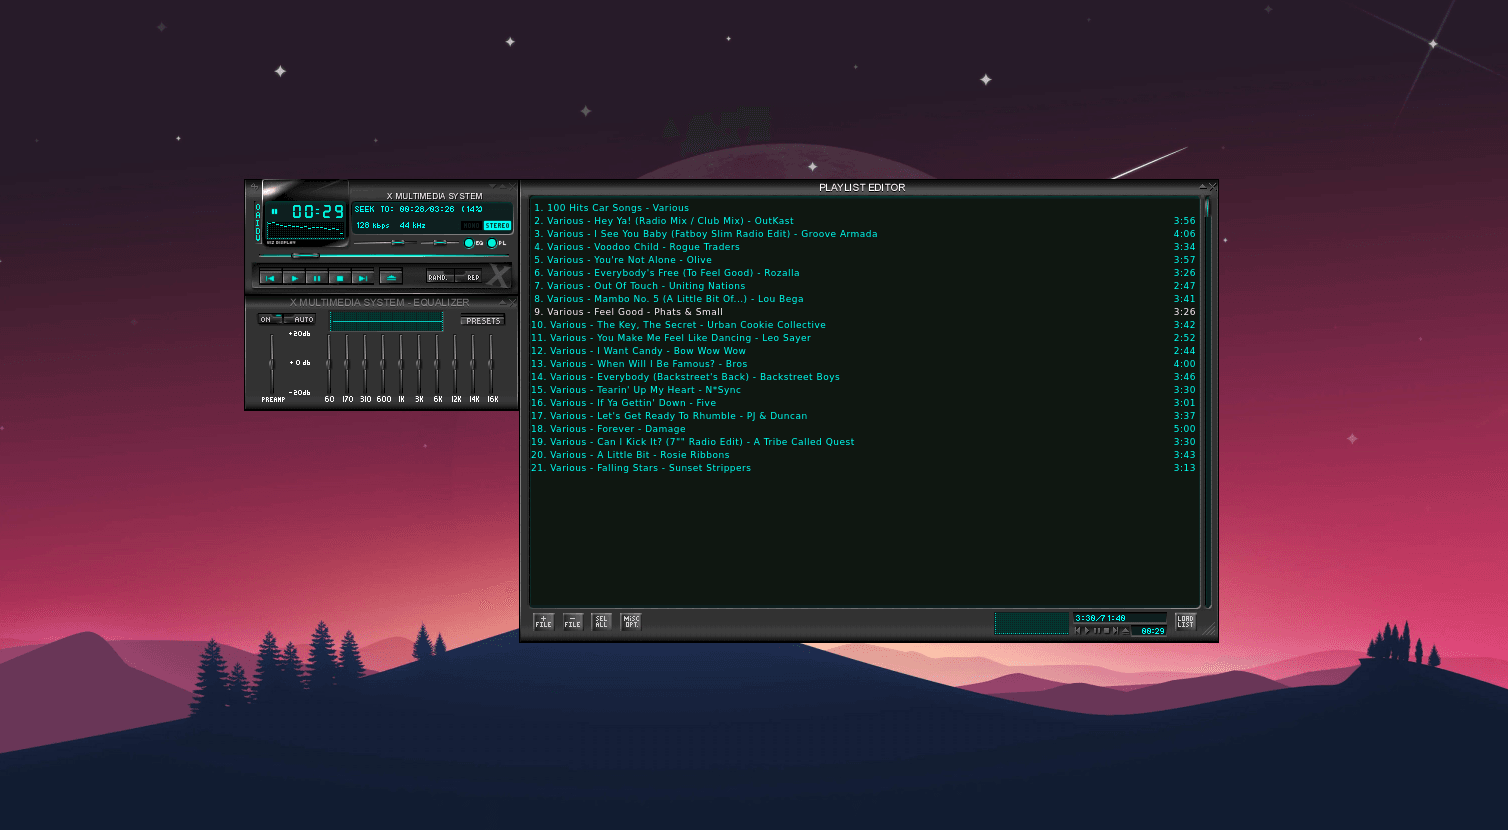Click the 14K equalizer band slider
The image size is (1508, 830).
point(472,363)
